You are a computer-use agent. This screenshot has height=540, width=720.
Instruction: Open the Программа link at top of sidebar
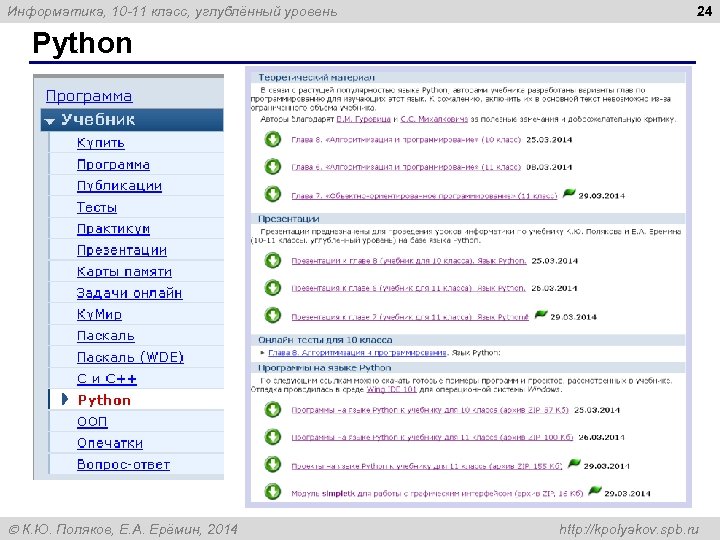(x=89, y=96)
